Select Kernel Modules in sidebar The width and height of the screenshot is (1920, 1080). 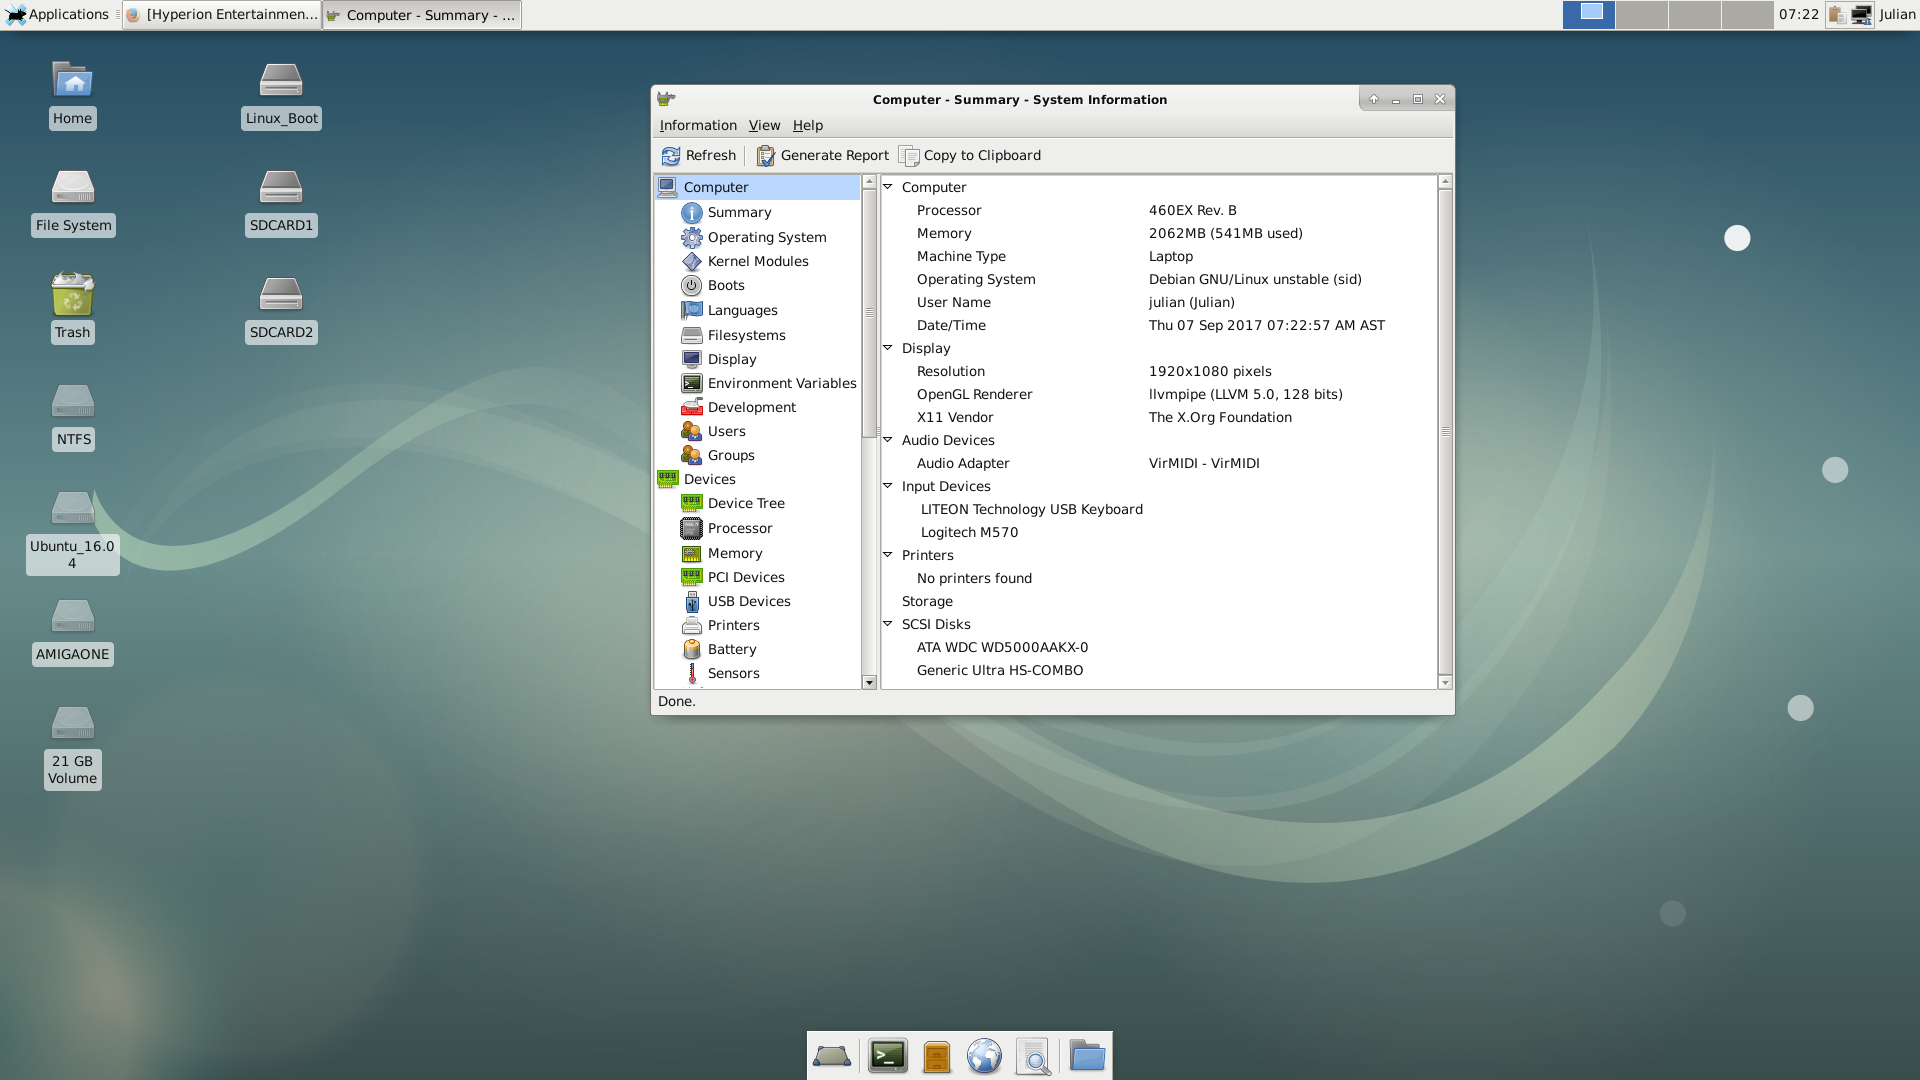tap(757, 261)
